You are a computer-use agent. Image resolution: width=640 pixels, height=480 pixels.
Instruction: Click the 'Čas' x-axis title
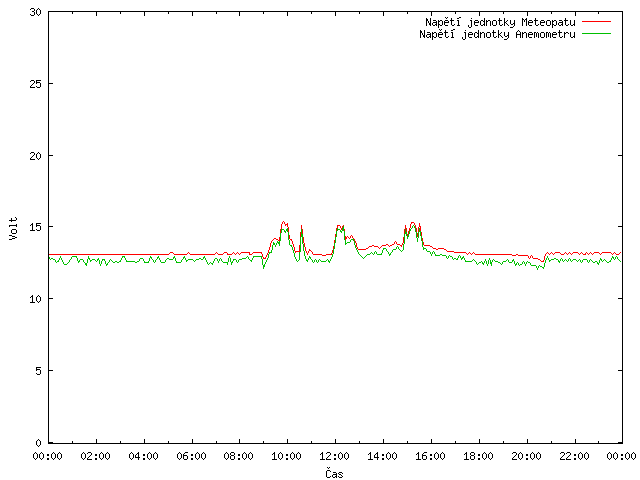(334, 473)
